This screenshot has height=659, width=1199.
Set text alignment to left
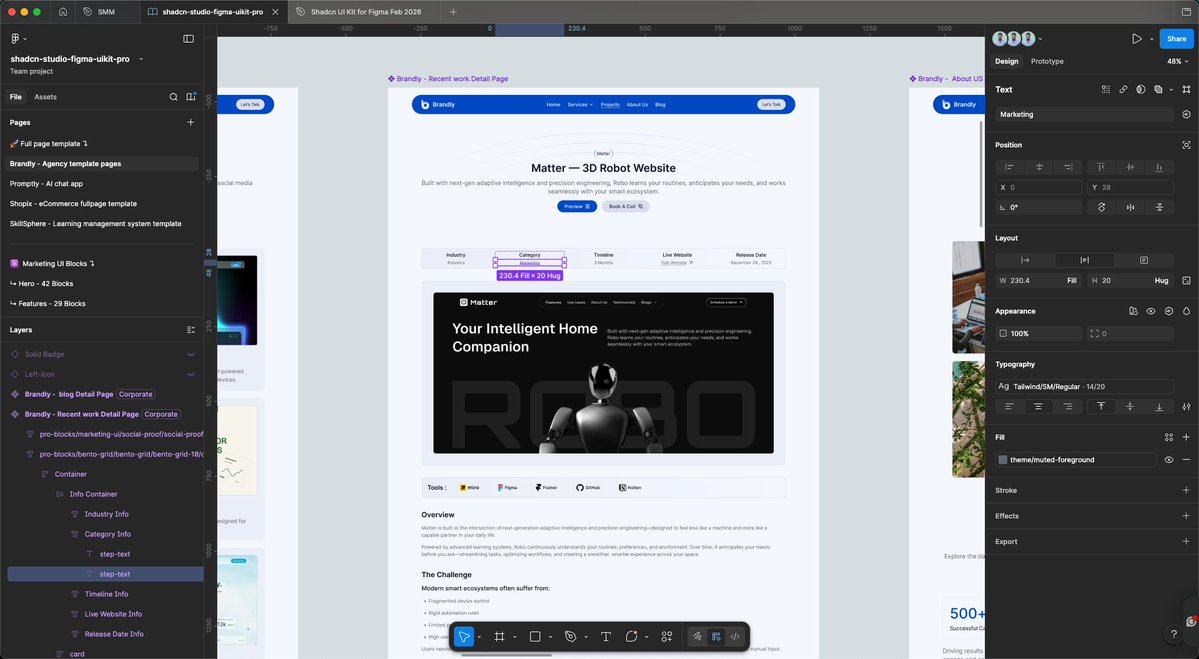pos(1009,407)
